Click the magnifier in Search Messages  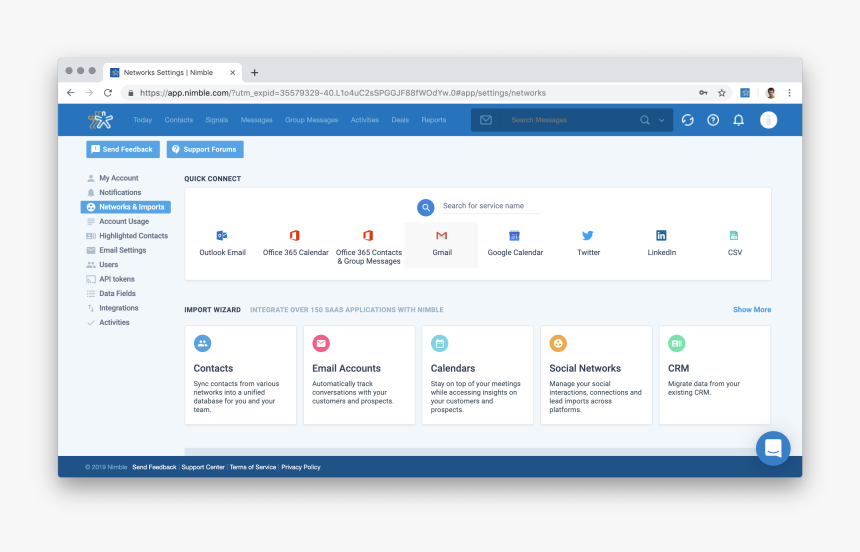[644, 120]
